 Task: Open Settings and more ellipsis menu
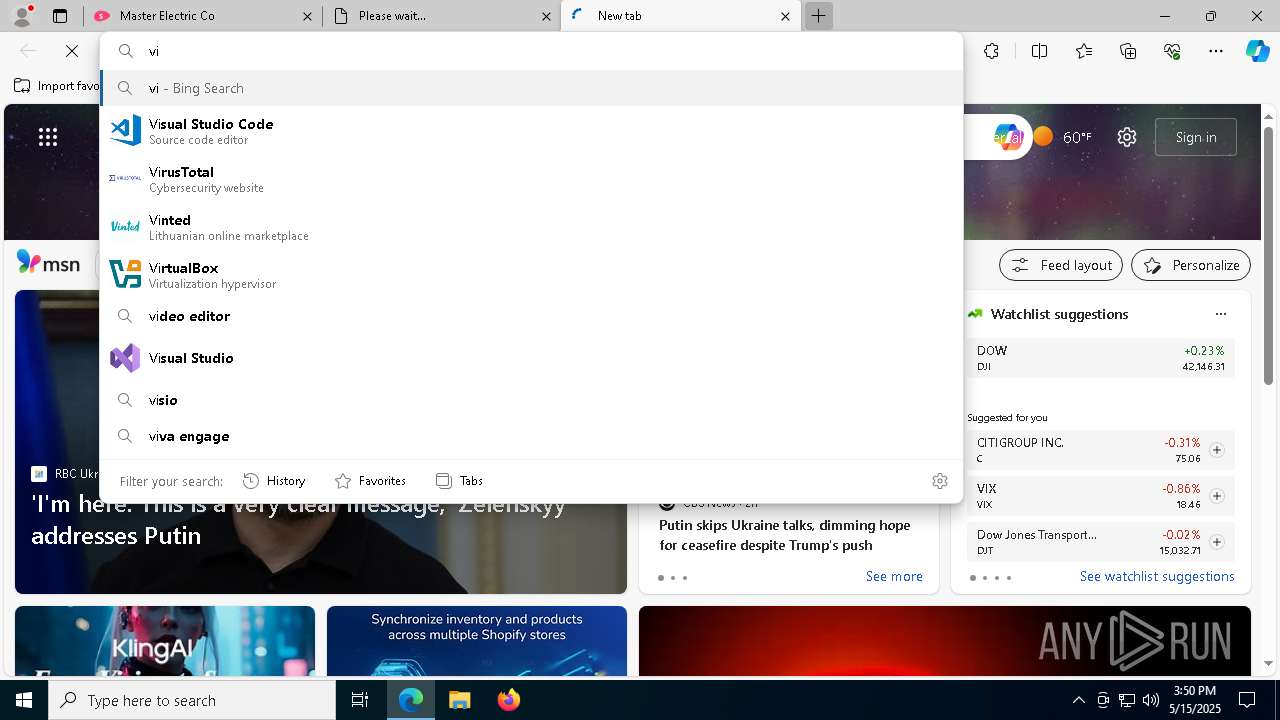1216,51
